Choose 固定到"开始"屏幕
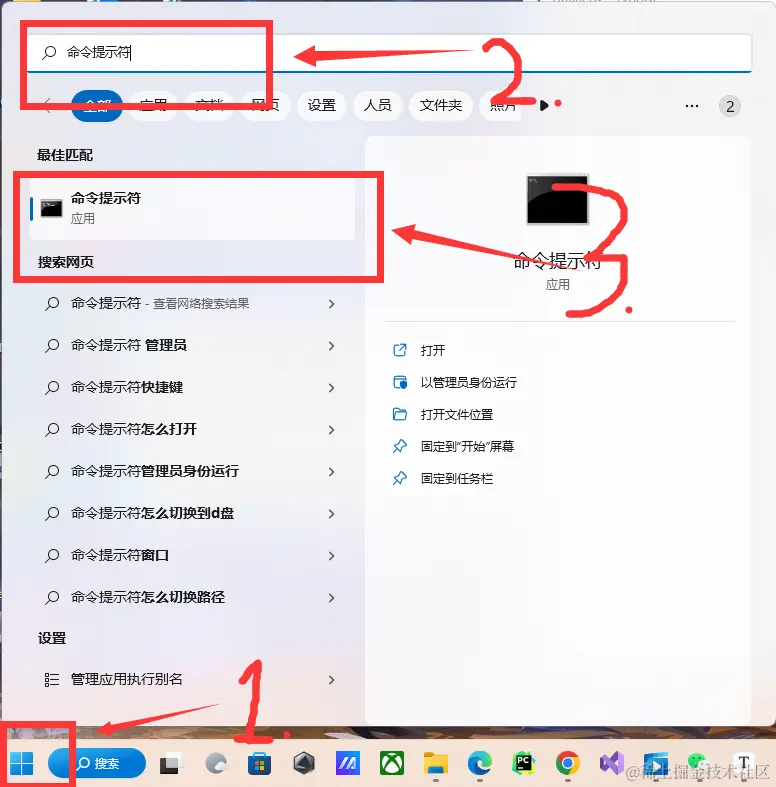 tap(467, 446)
